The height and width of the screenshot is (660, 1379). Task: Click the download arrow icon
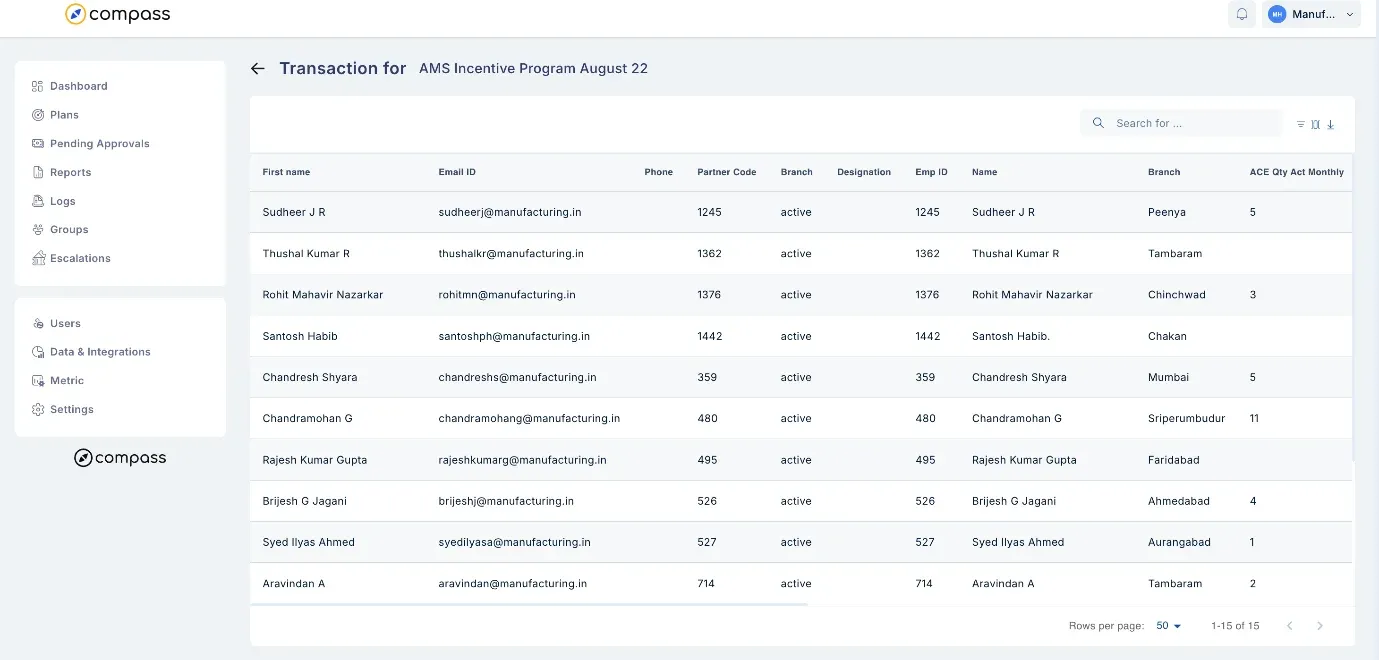1331,124
